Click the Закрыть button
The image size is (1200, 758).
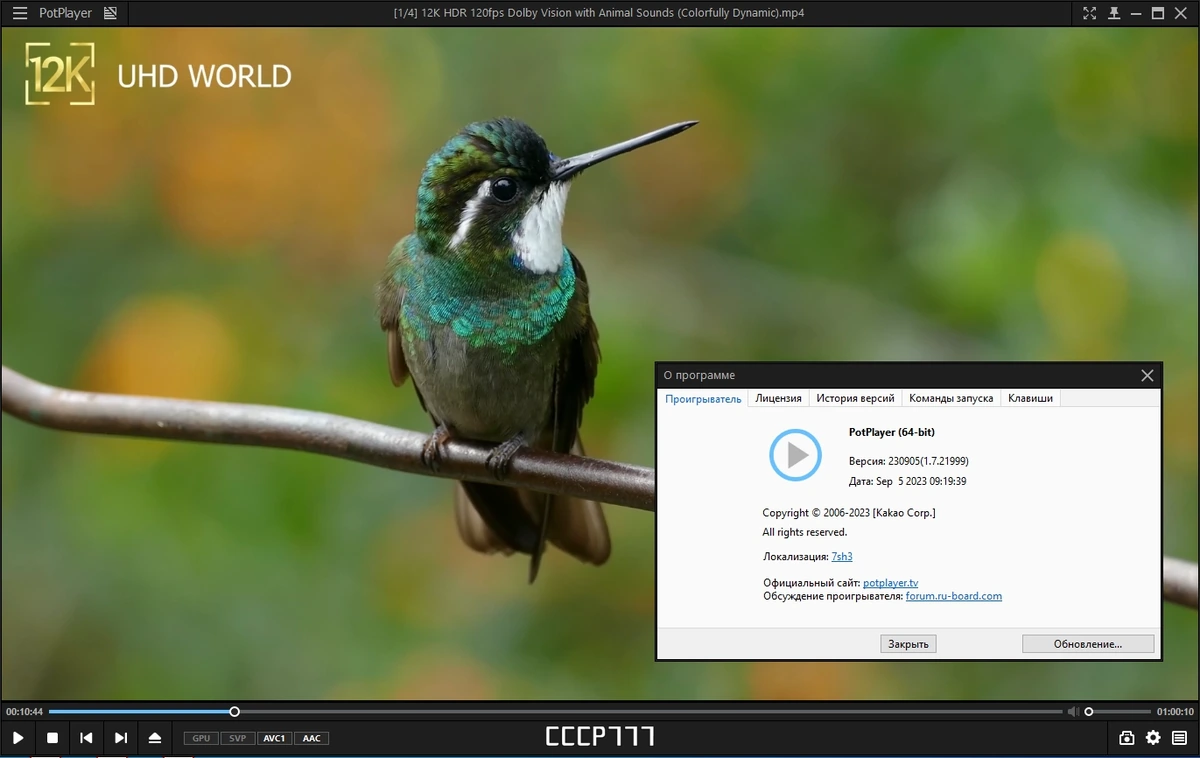909,644
